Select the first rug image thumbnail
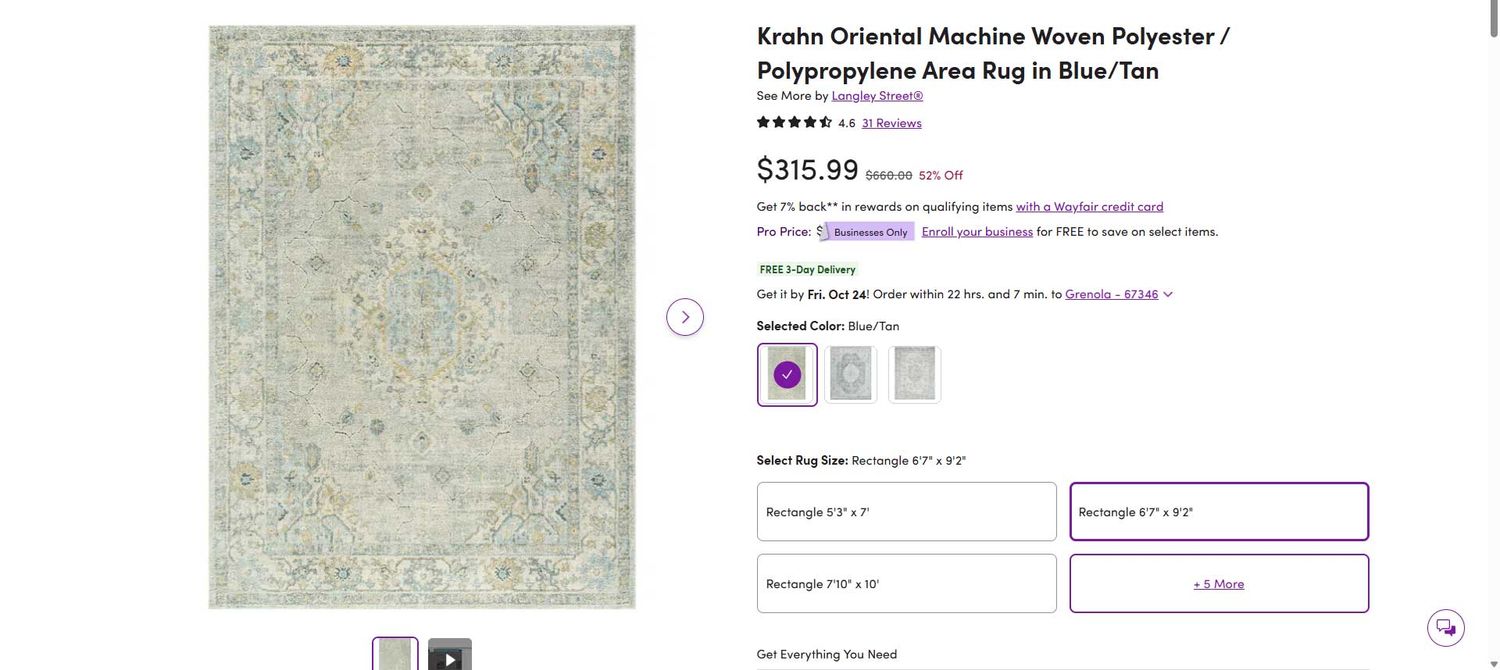Viewport: 1500px width, 670px height. point(395,655)
